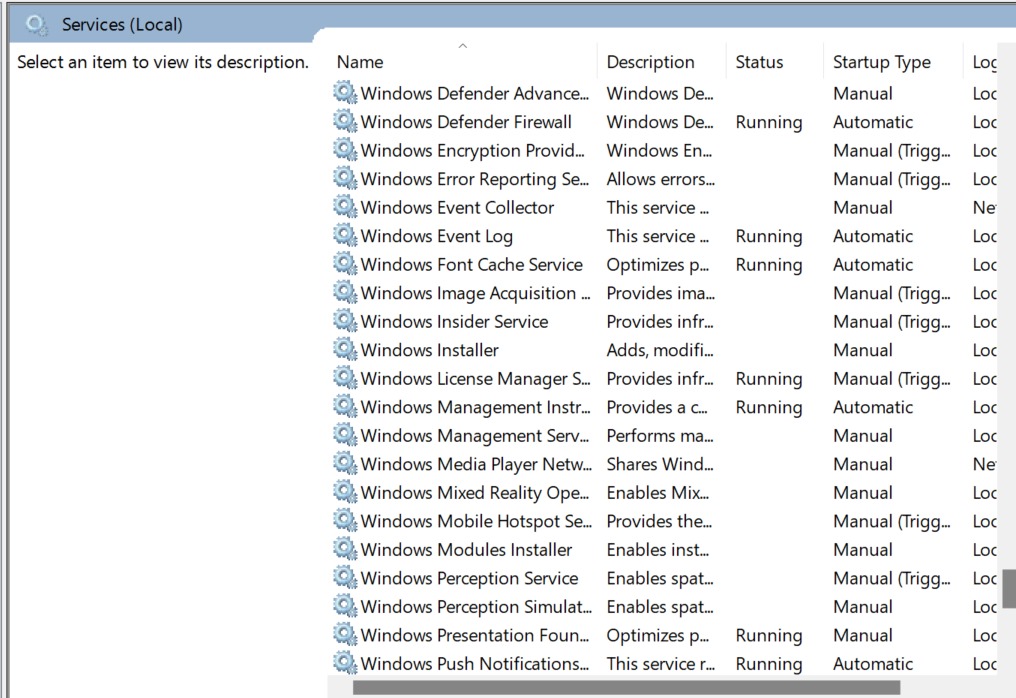Click the Services (Local) header icon
Viewport: 1016px width, 698px height.
click(x=36, y=24)
